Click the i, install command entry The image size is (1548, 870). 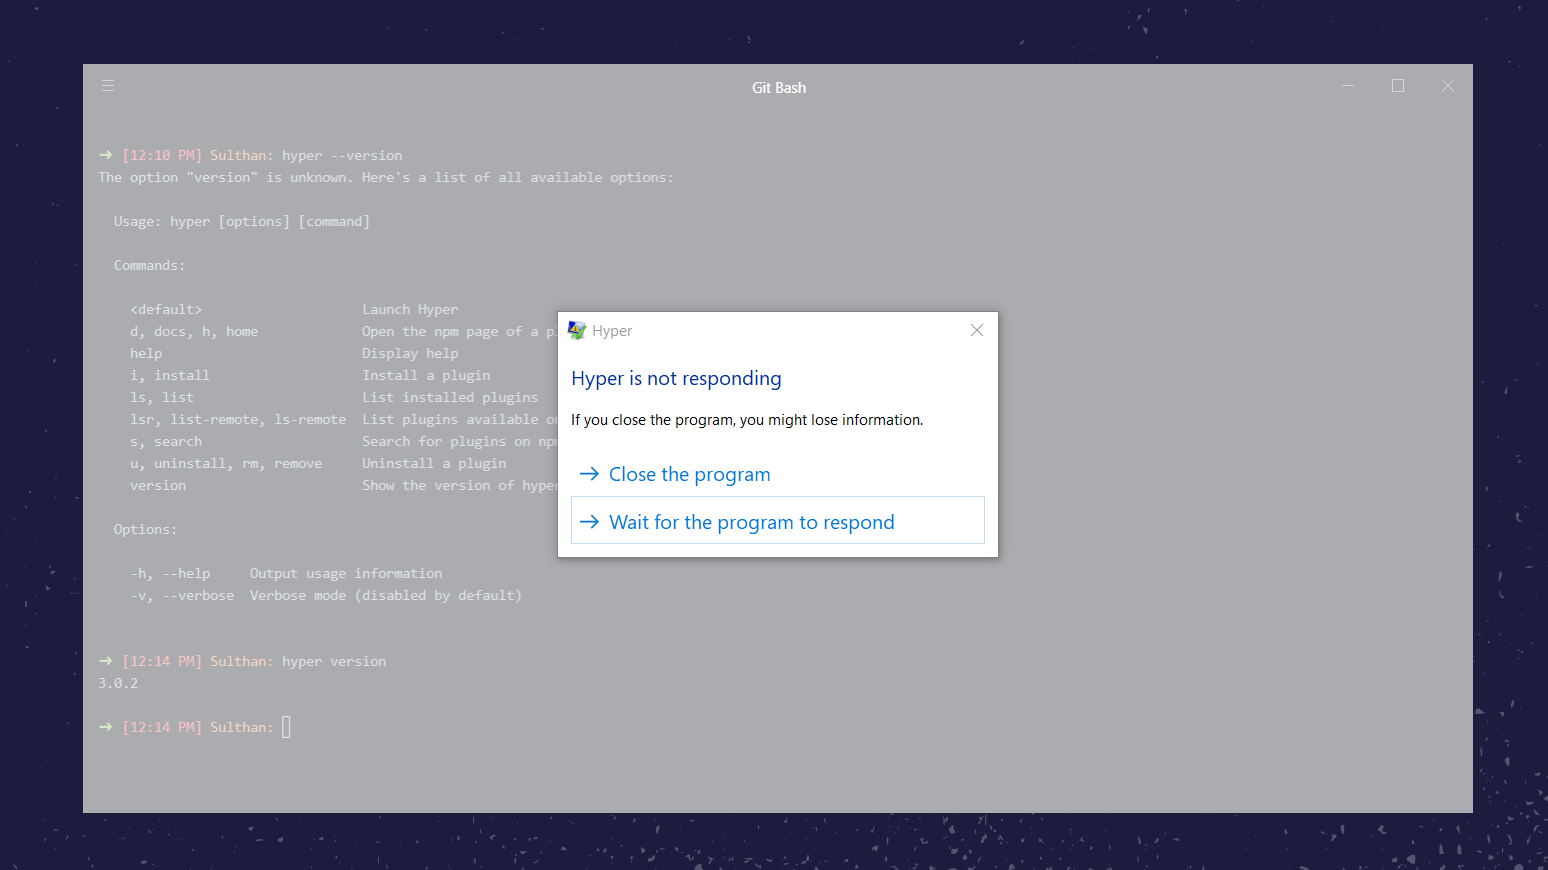tap(170, 375)
